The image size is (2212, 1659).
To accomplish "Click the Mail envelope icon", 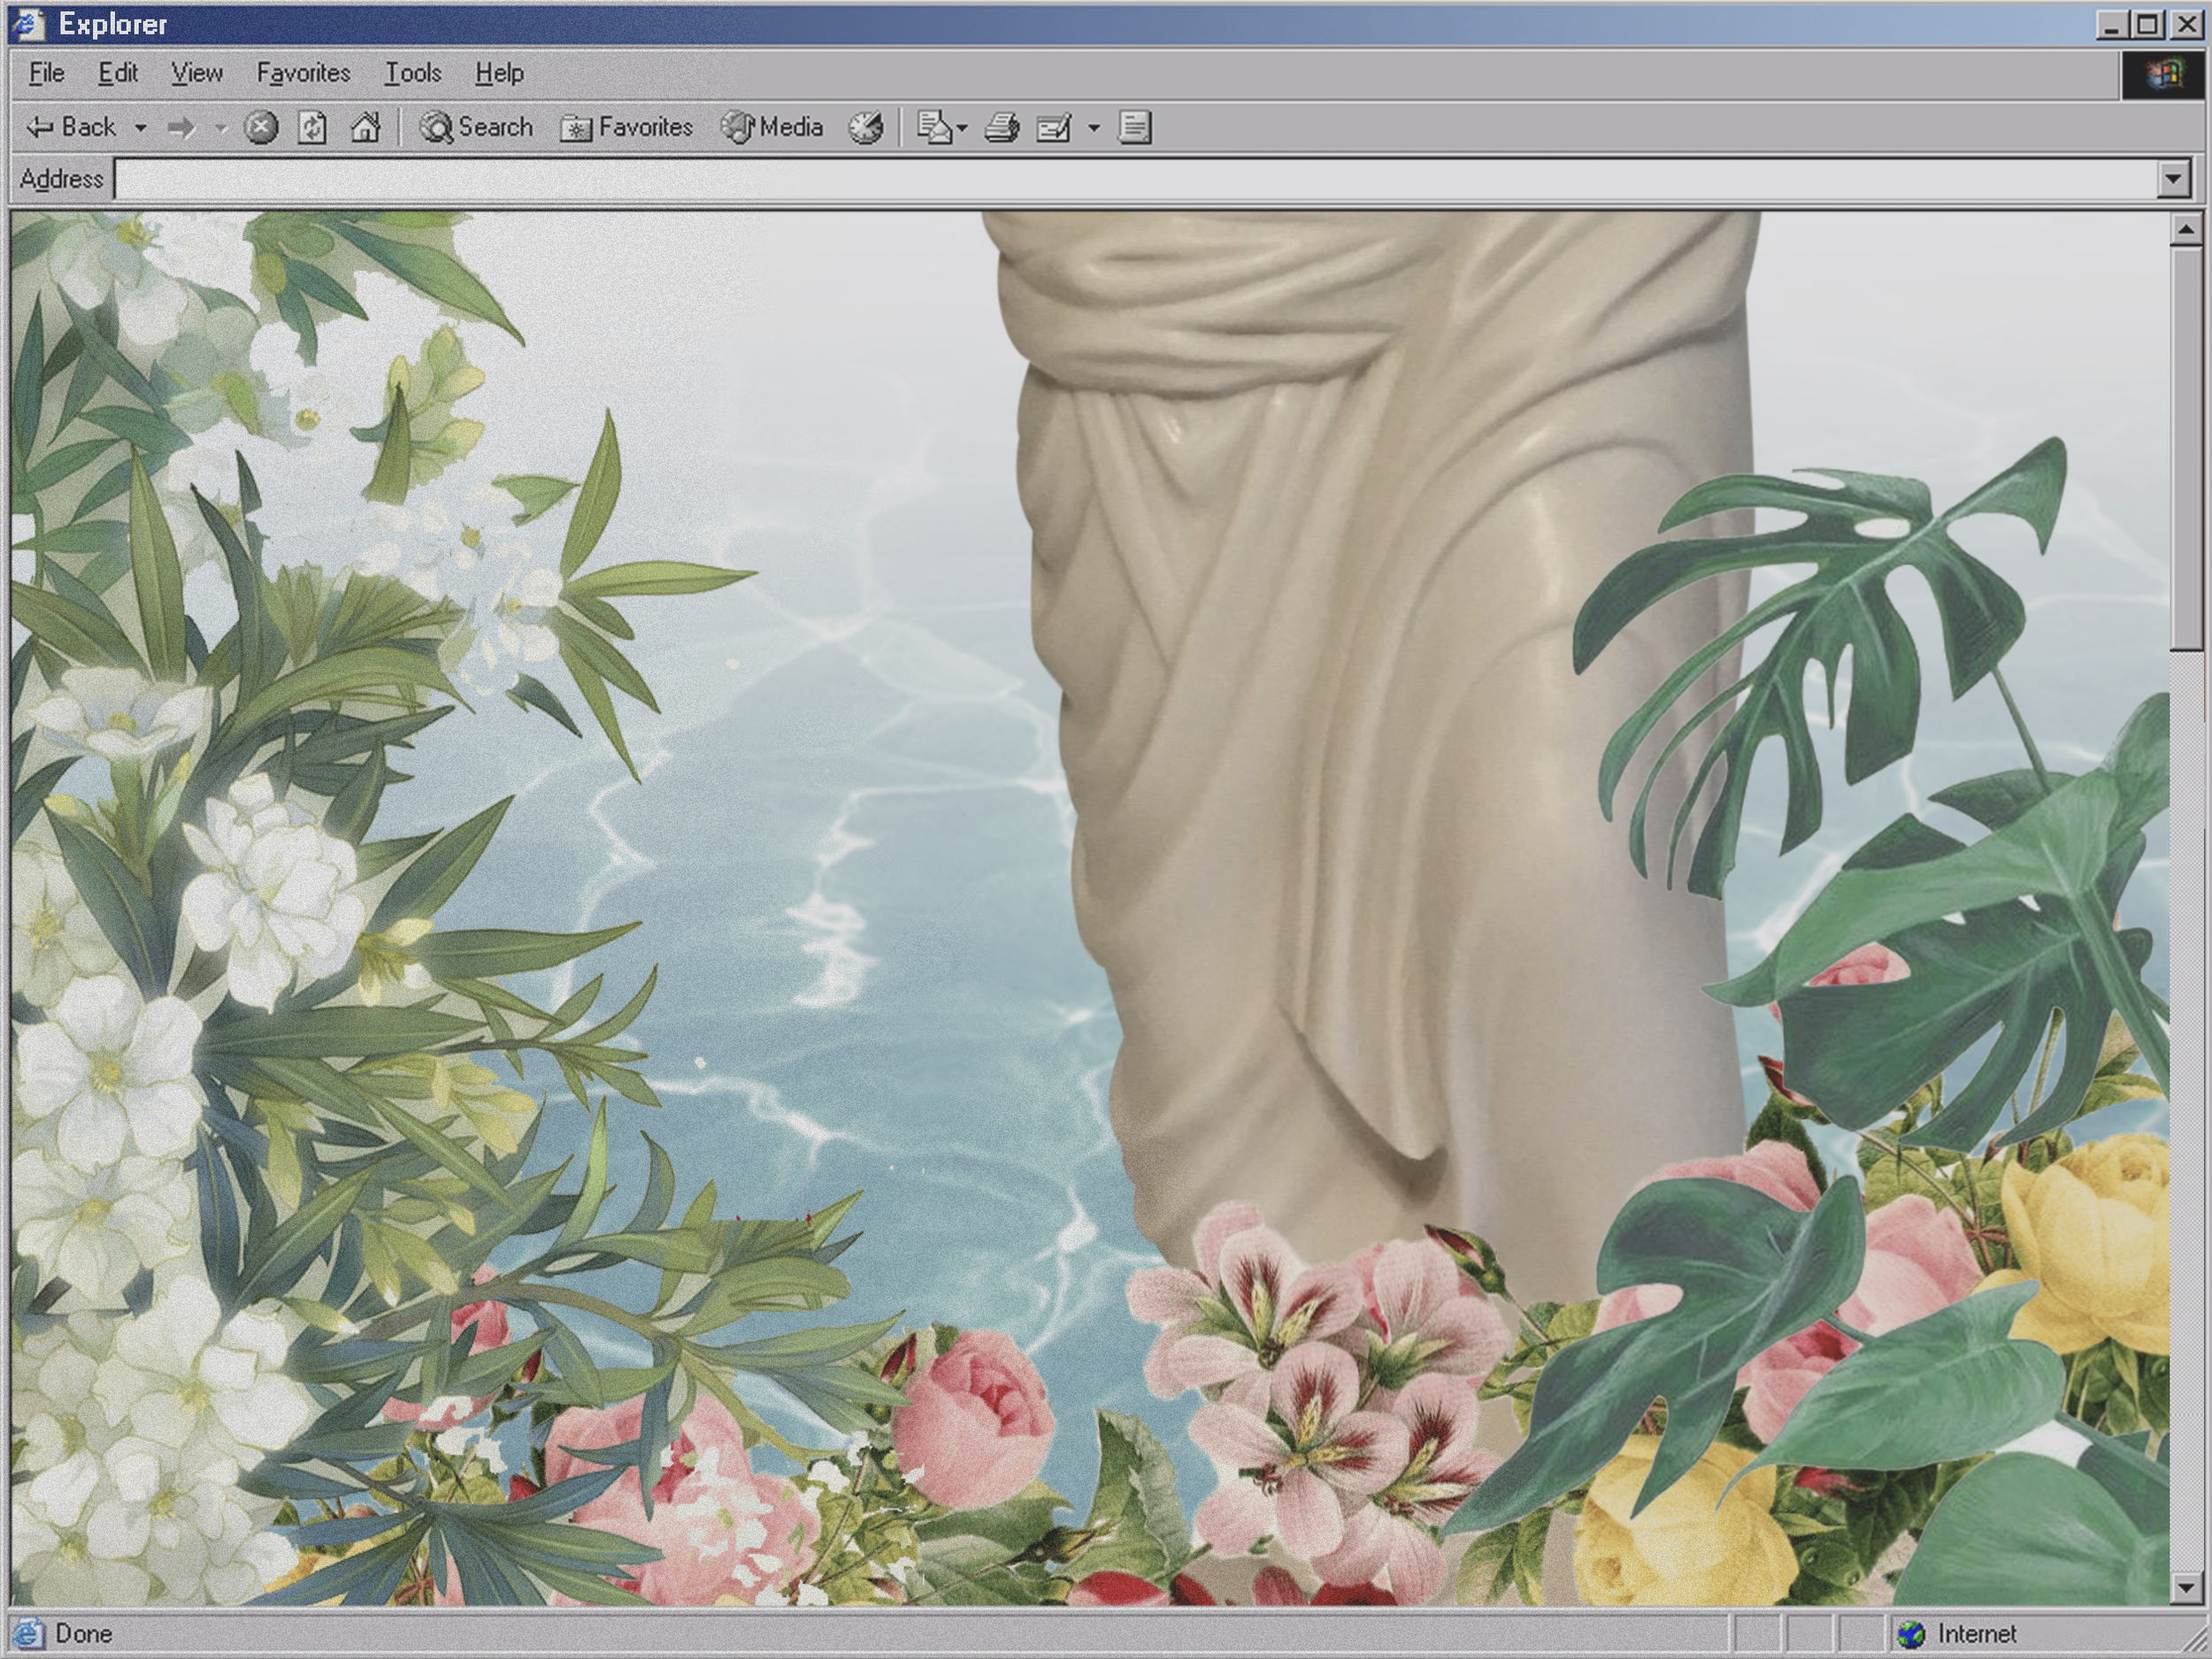I will 934,128.
